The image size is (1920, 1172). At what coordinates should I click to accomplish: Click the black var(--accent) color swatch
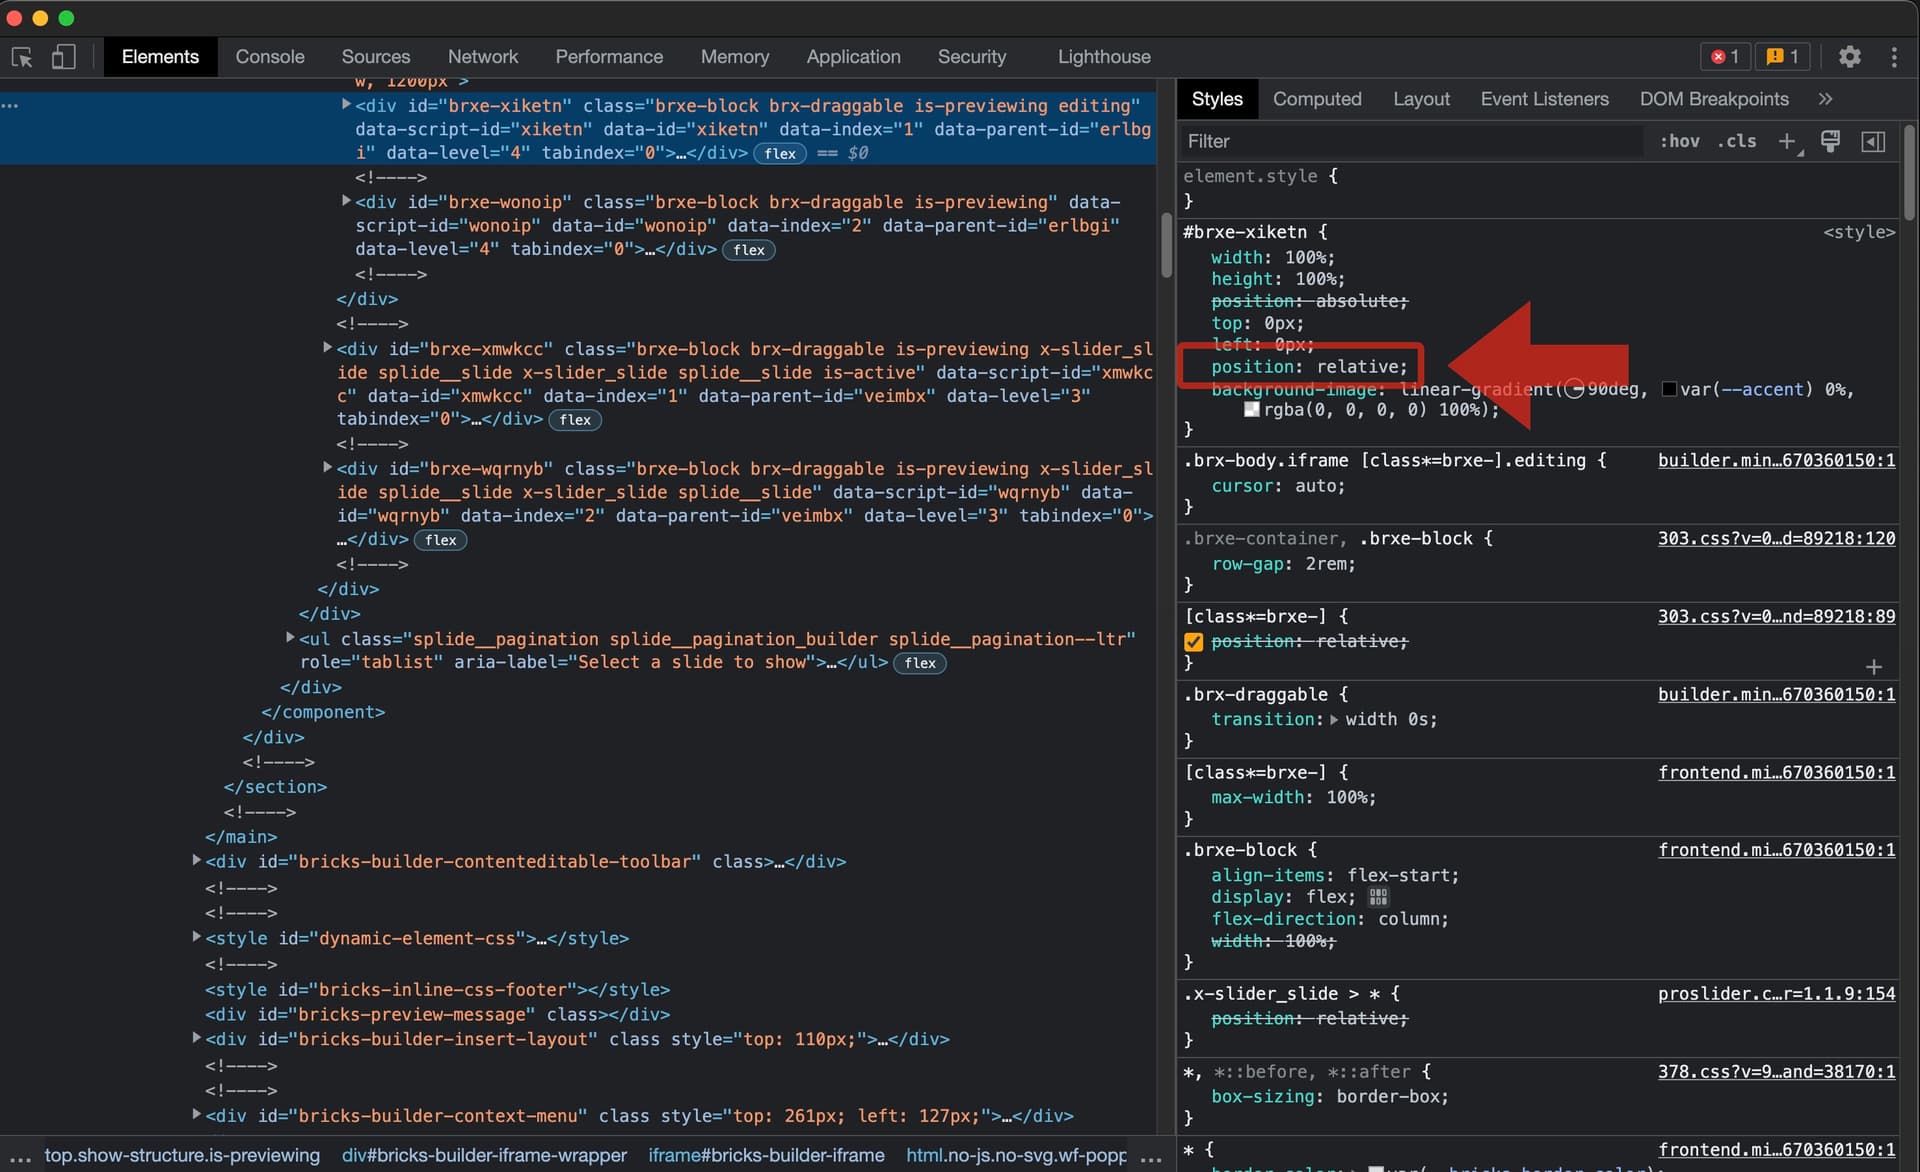[1669, 389]
